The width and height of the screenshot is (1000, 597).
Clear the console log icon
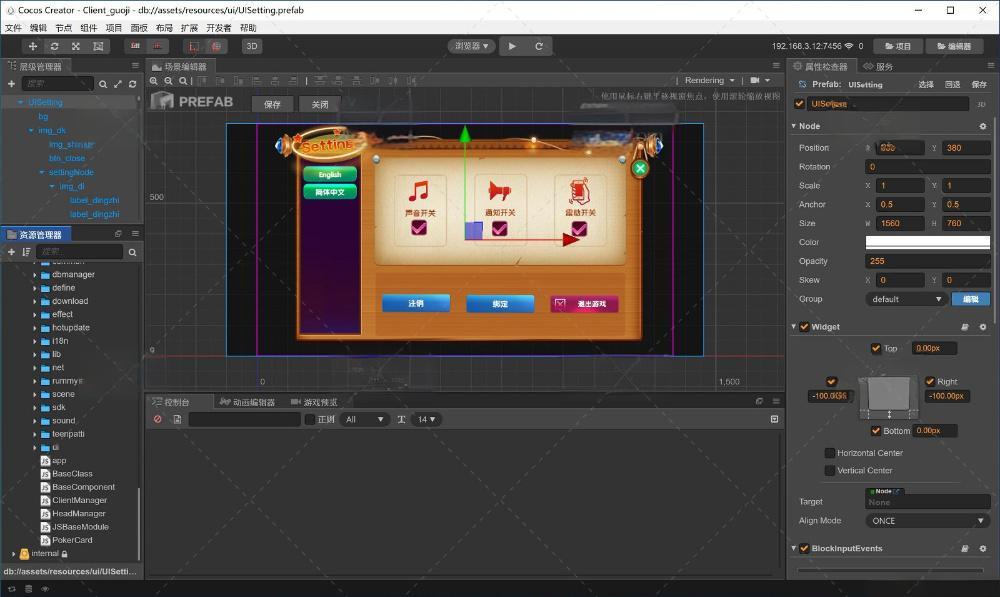coord(157,419)
